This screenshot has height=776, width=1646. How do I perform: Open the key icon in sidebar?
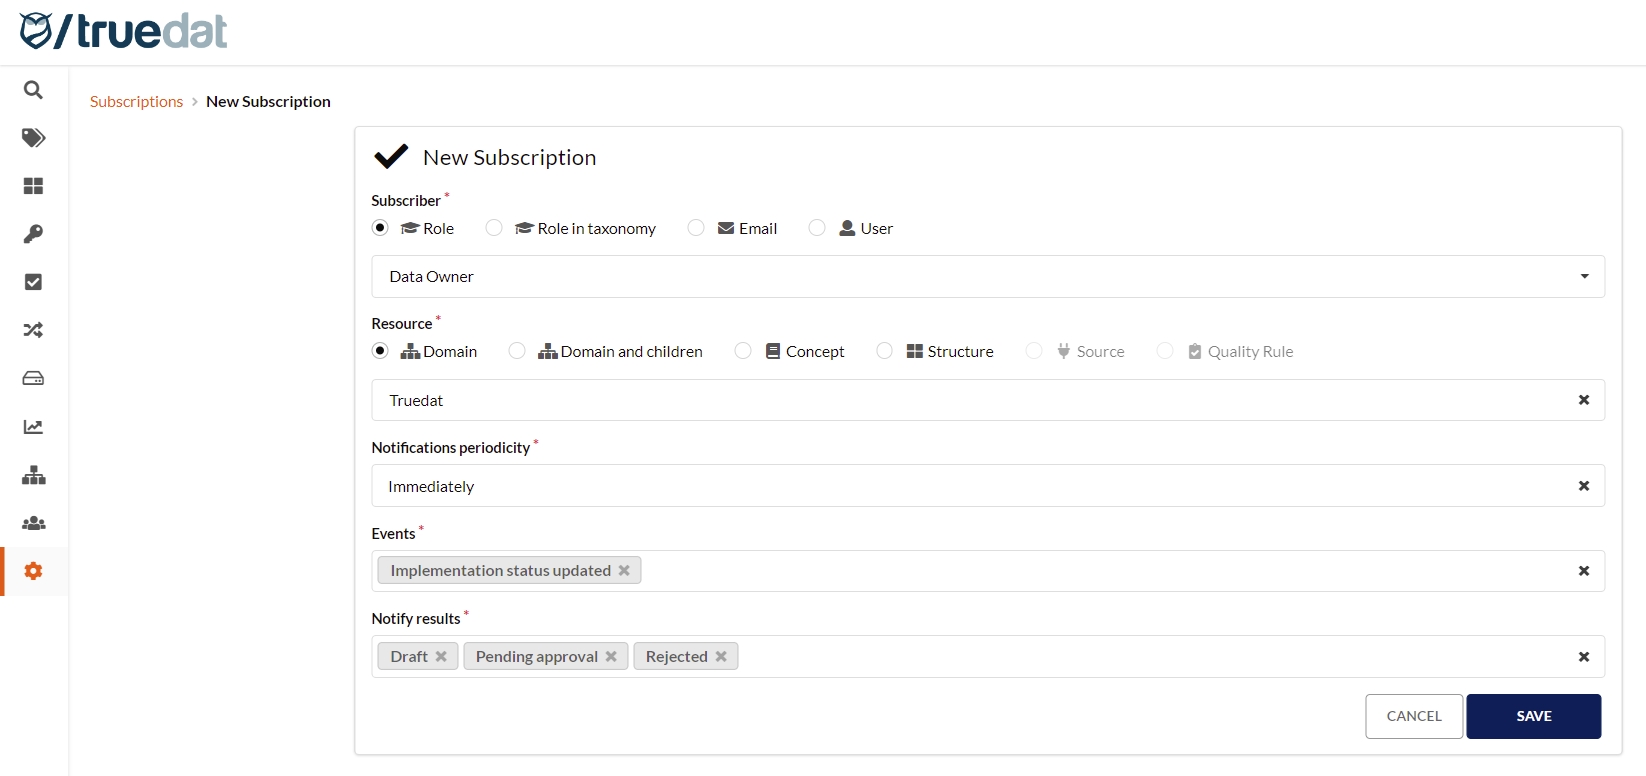(x=33, y=234)
